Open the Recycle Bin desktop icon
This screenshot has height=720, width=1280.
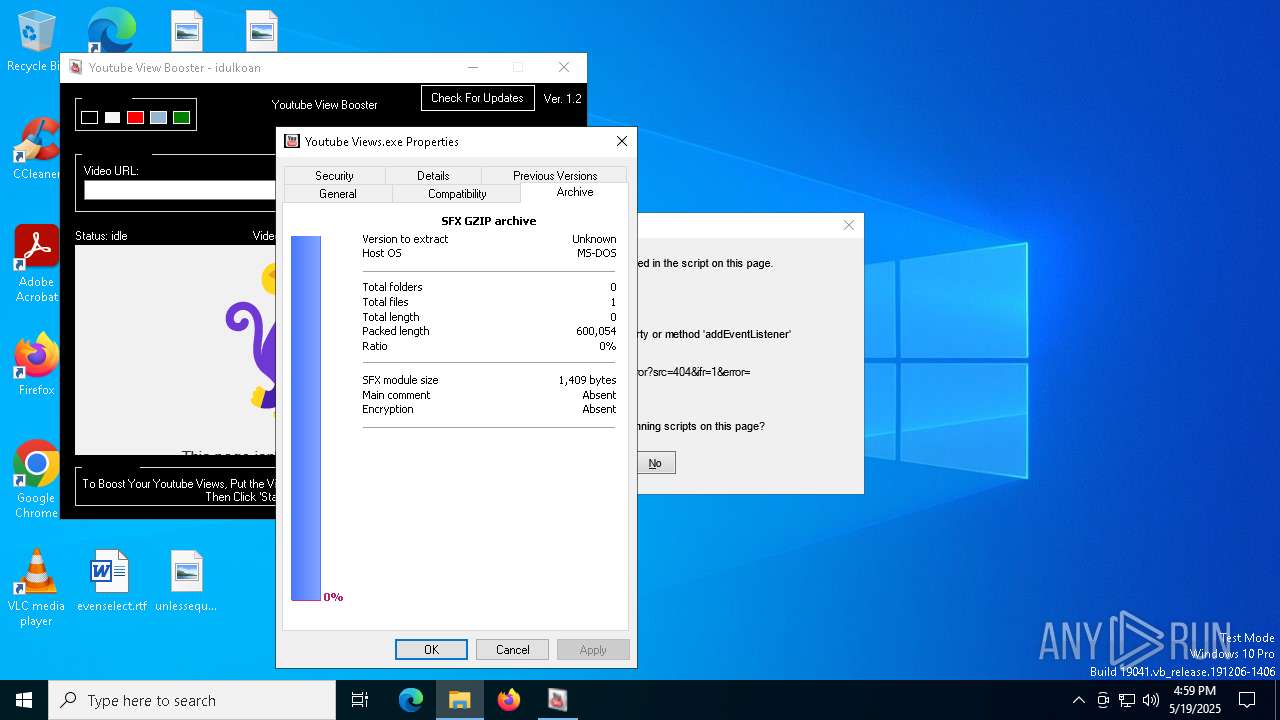click(36, 42)
